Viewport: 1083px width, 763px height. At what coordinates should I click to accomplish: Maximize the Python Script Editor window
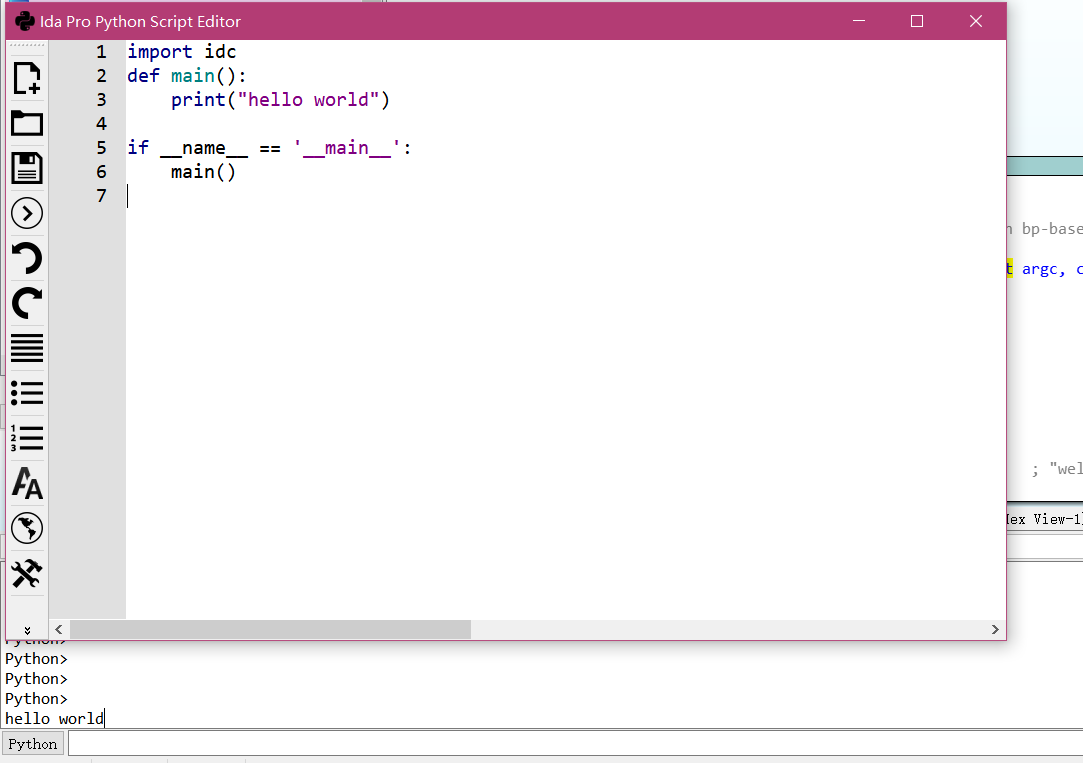click(x=917, y=21)
